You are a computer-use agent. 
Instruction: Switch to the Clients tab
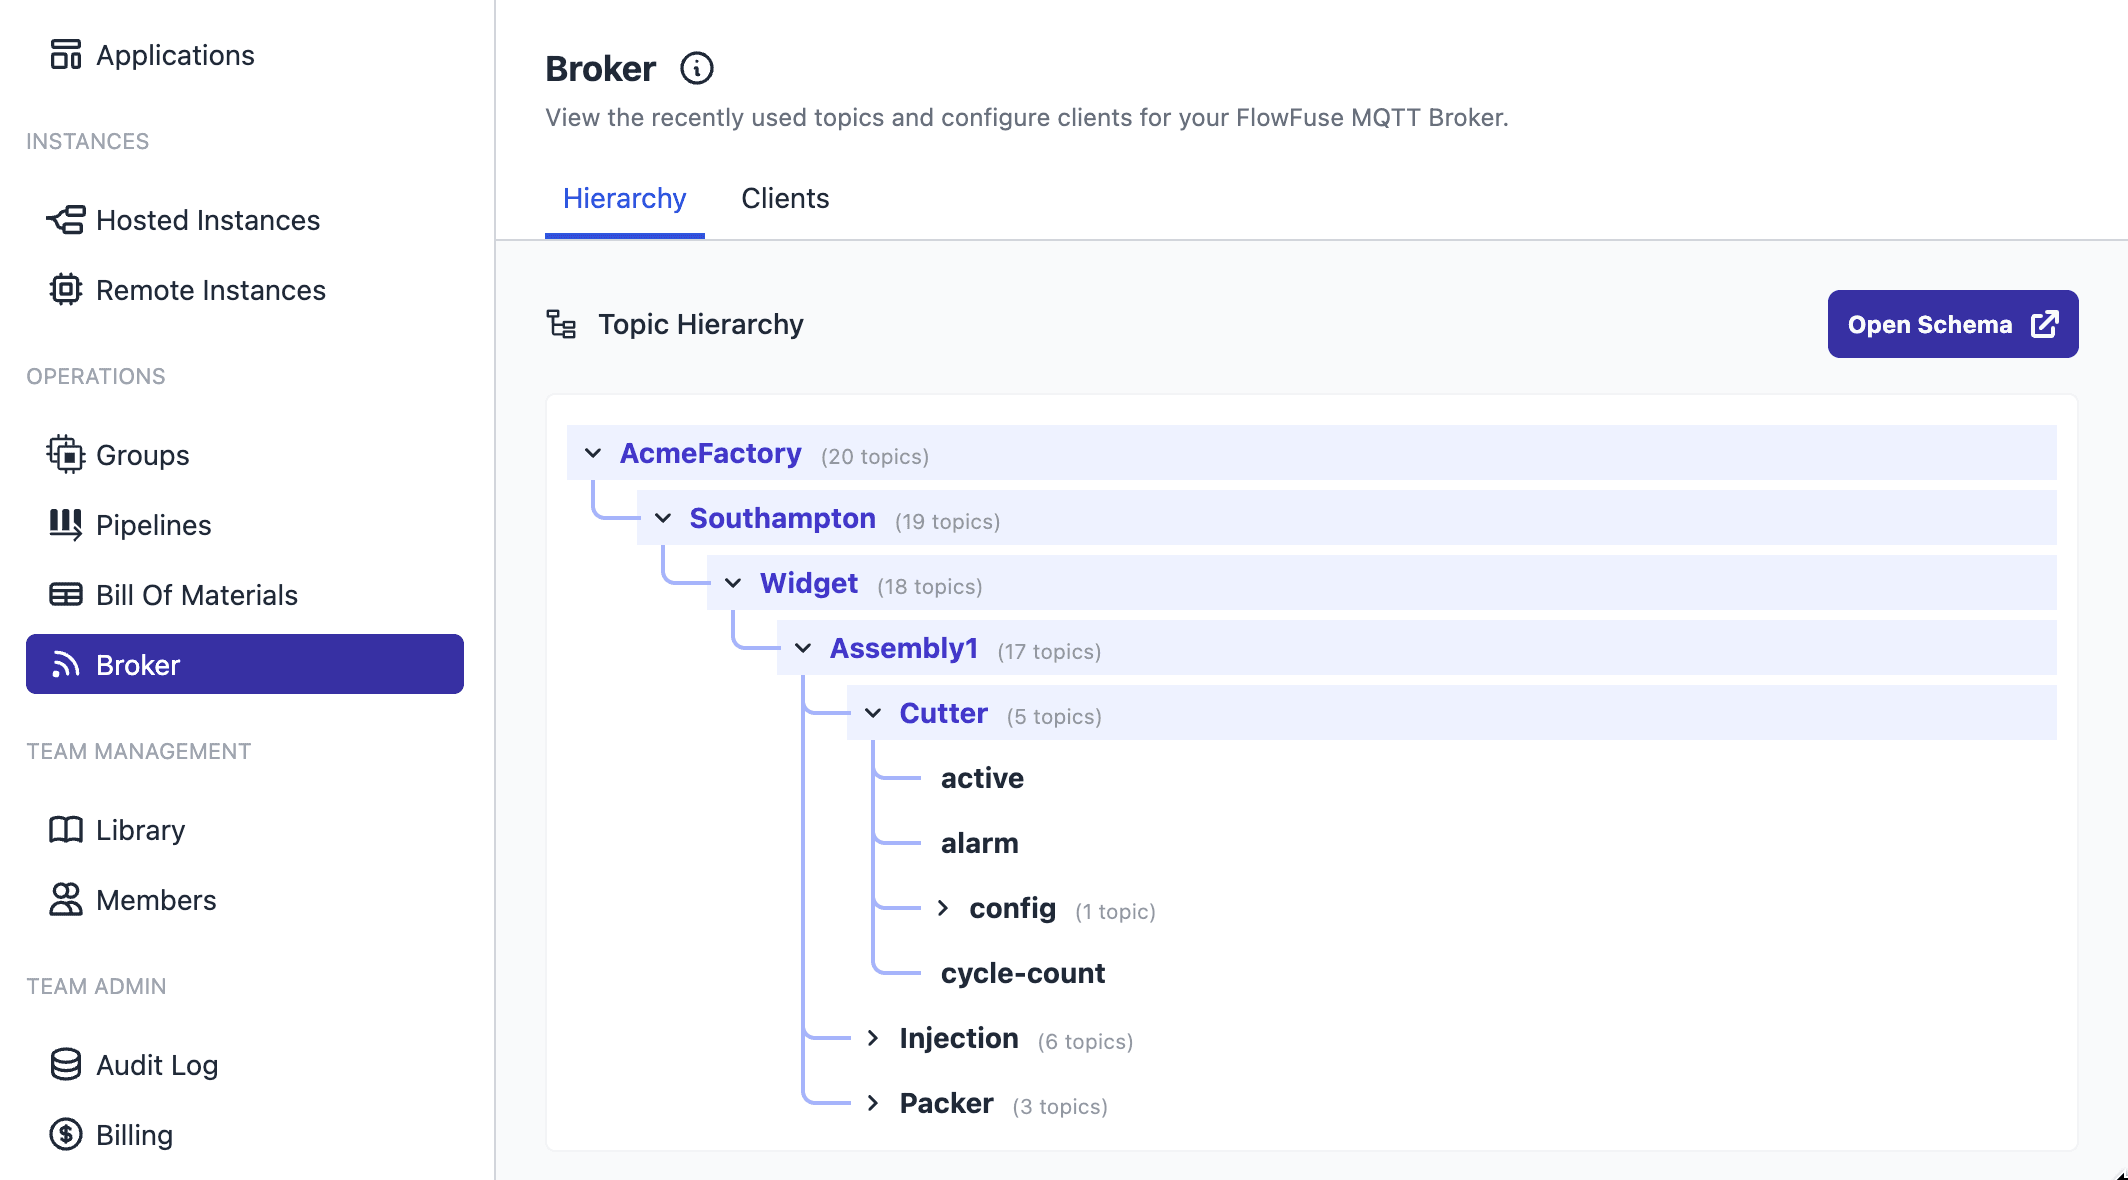coord(785,198)
